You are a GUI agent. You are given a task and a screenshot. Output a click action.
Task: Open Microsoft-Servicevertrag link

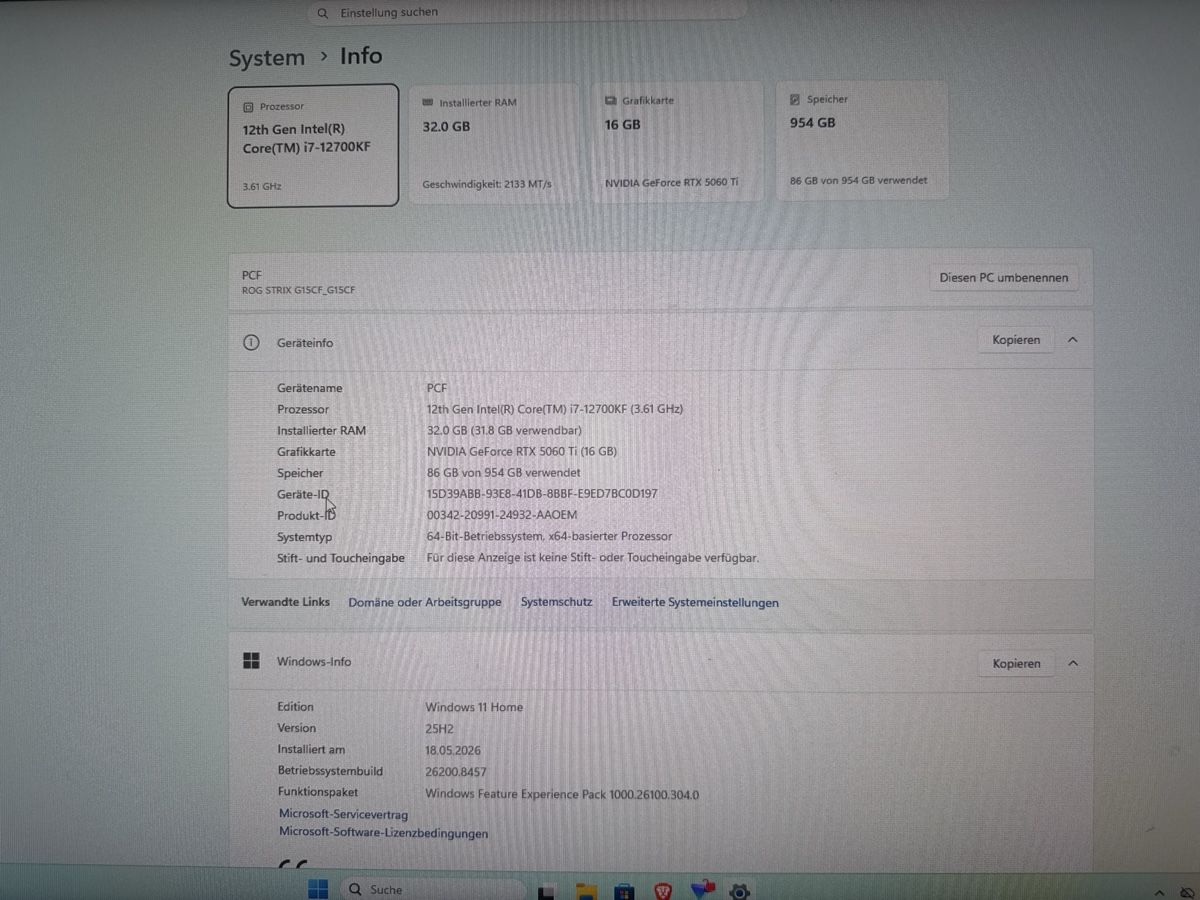coord(343,815)
